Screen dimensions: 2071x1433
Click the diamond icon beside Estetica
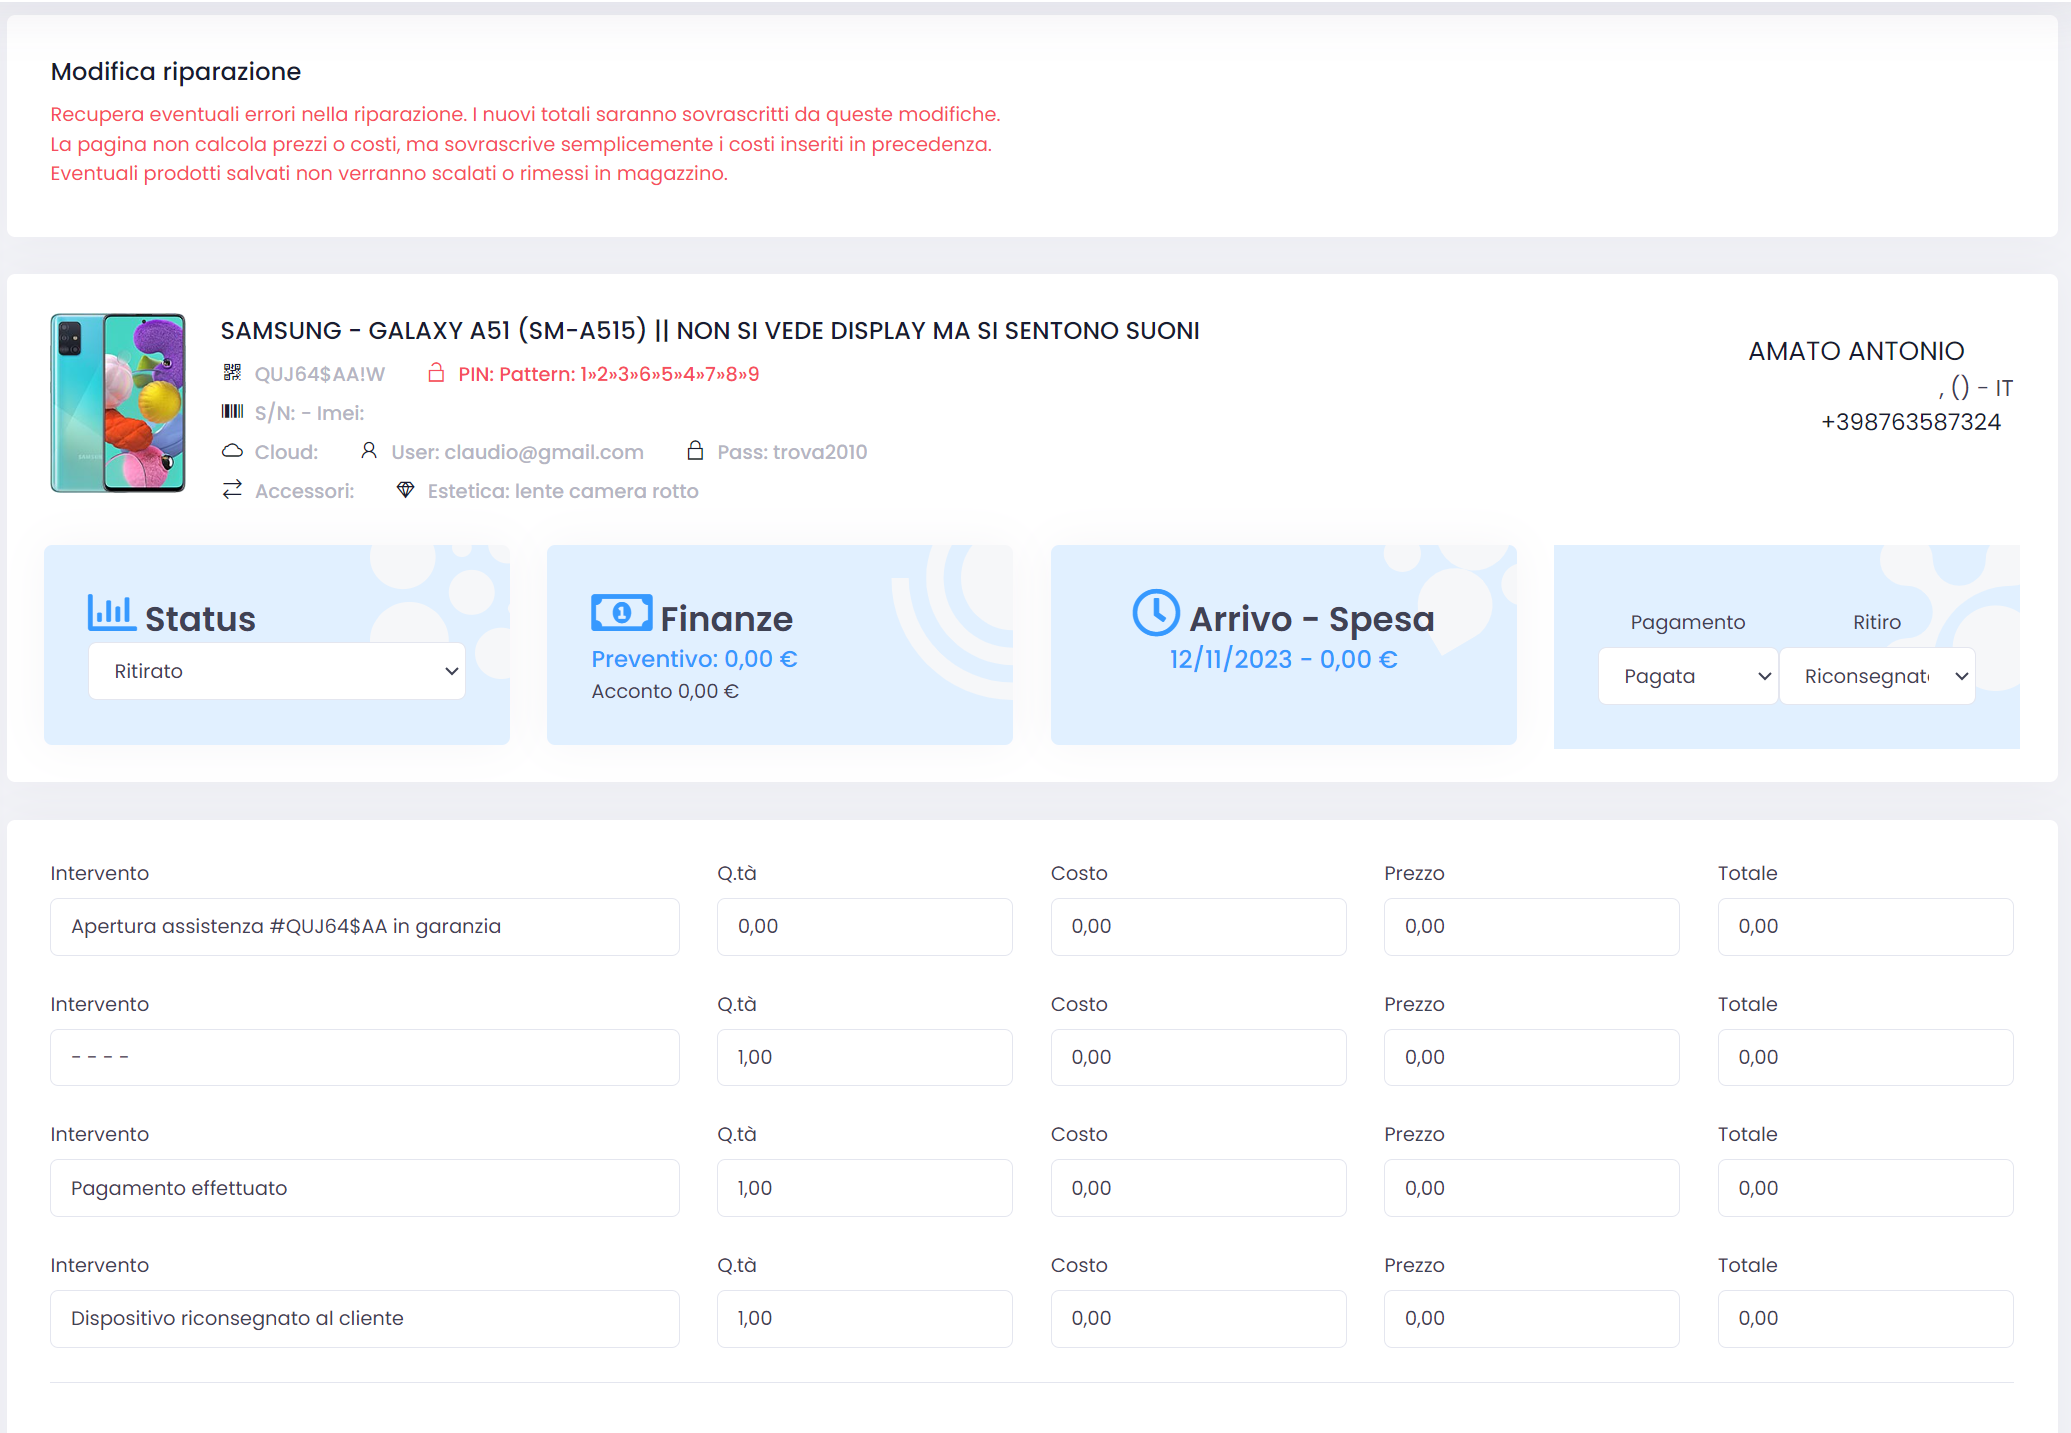(x=405, y=490)
